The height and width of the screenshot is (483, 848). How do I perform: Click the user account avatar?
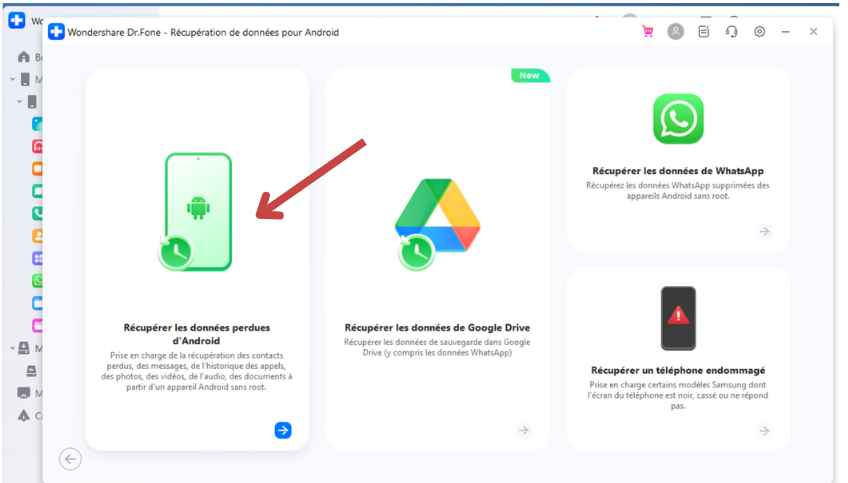[x=675, y=31]
